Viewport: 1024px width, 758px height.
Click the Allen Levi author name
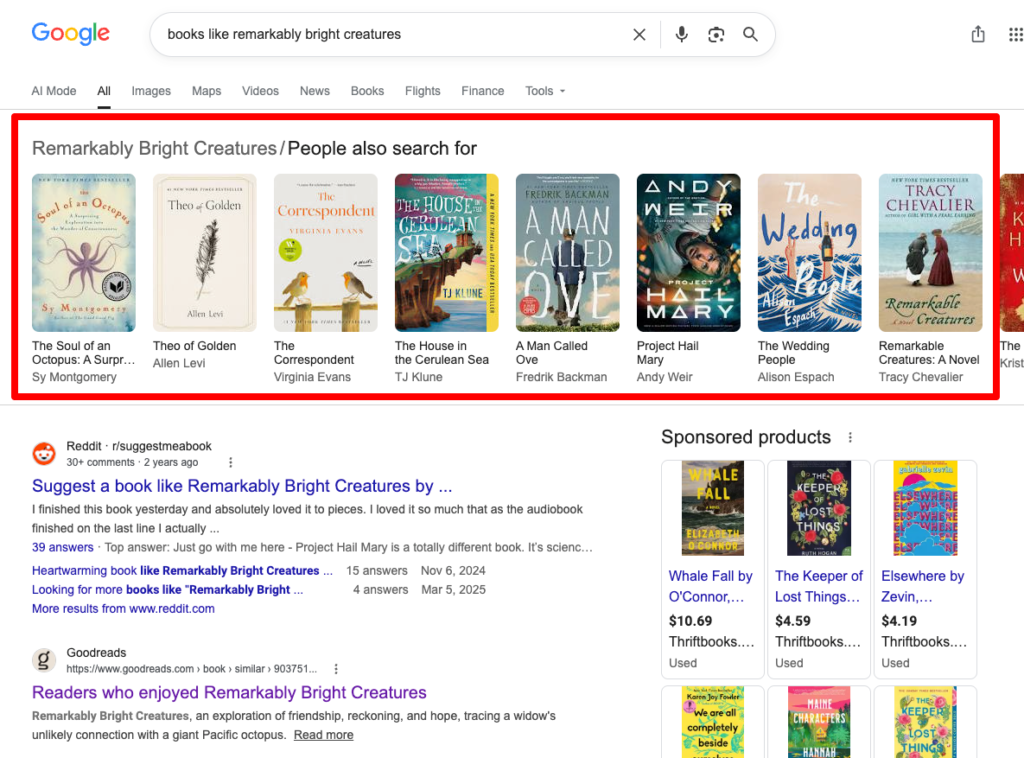[179, 363]
